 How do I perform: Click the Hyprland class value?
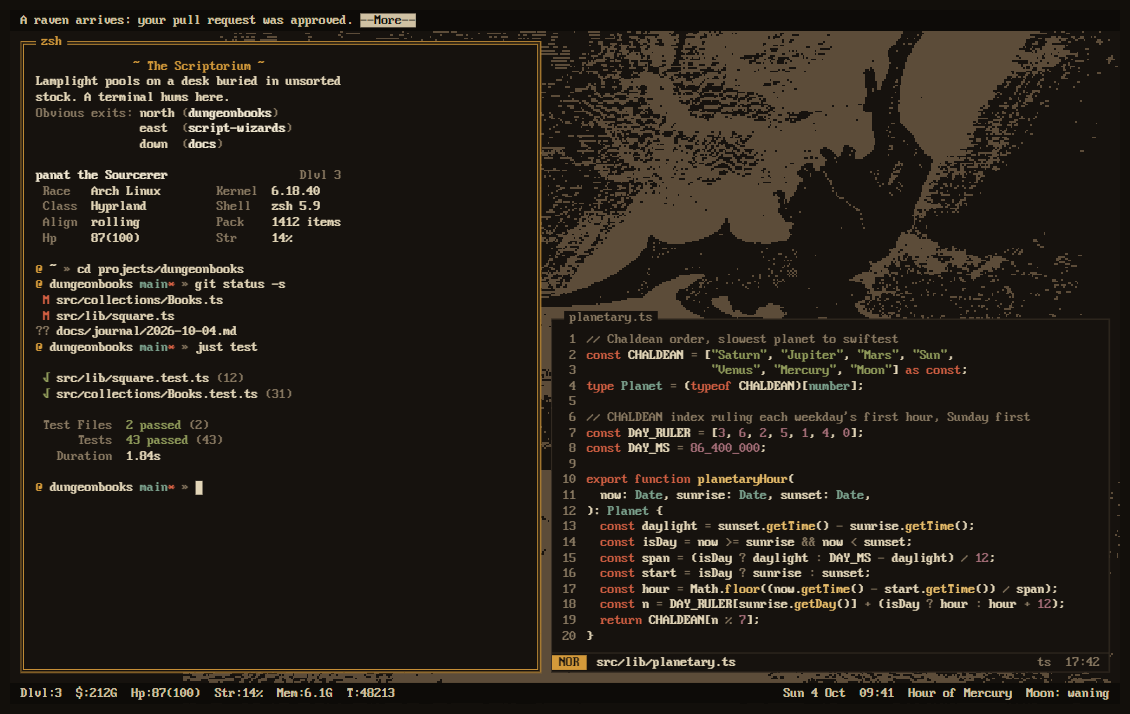118,206
